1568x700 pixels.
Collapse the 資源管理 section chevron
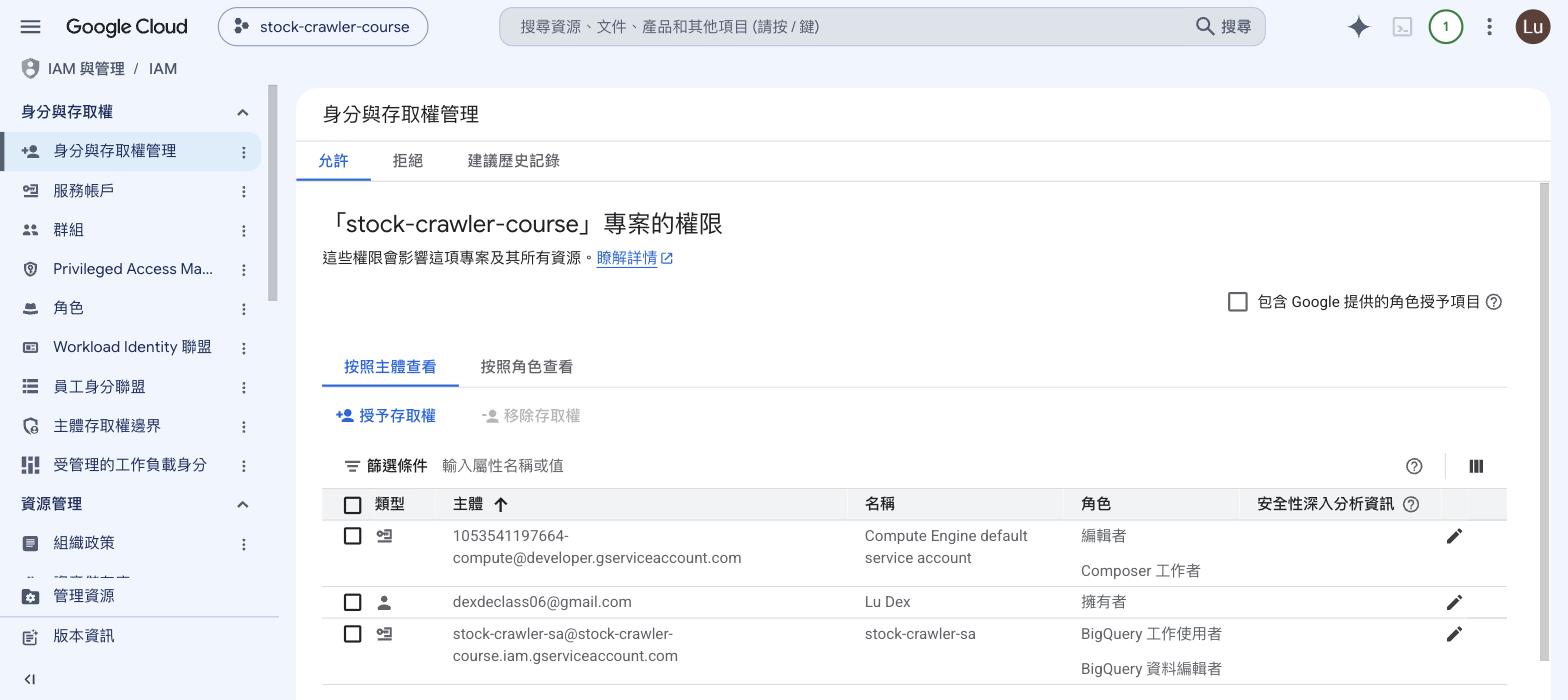click(x=242, y=504)
